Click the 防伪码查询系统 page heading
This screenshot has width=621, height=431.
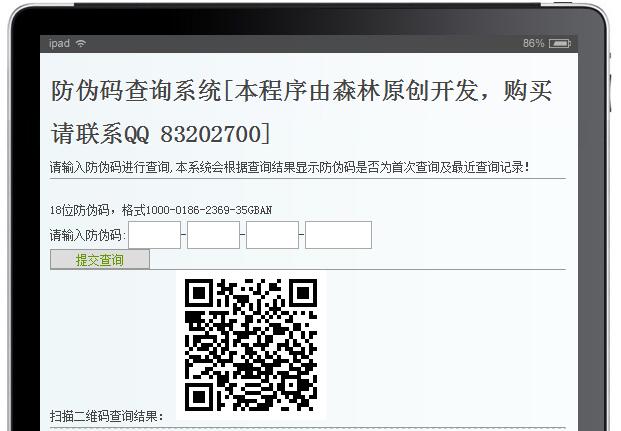[x=136, y=91]
